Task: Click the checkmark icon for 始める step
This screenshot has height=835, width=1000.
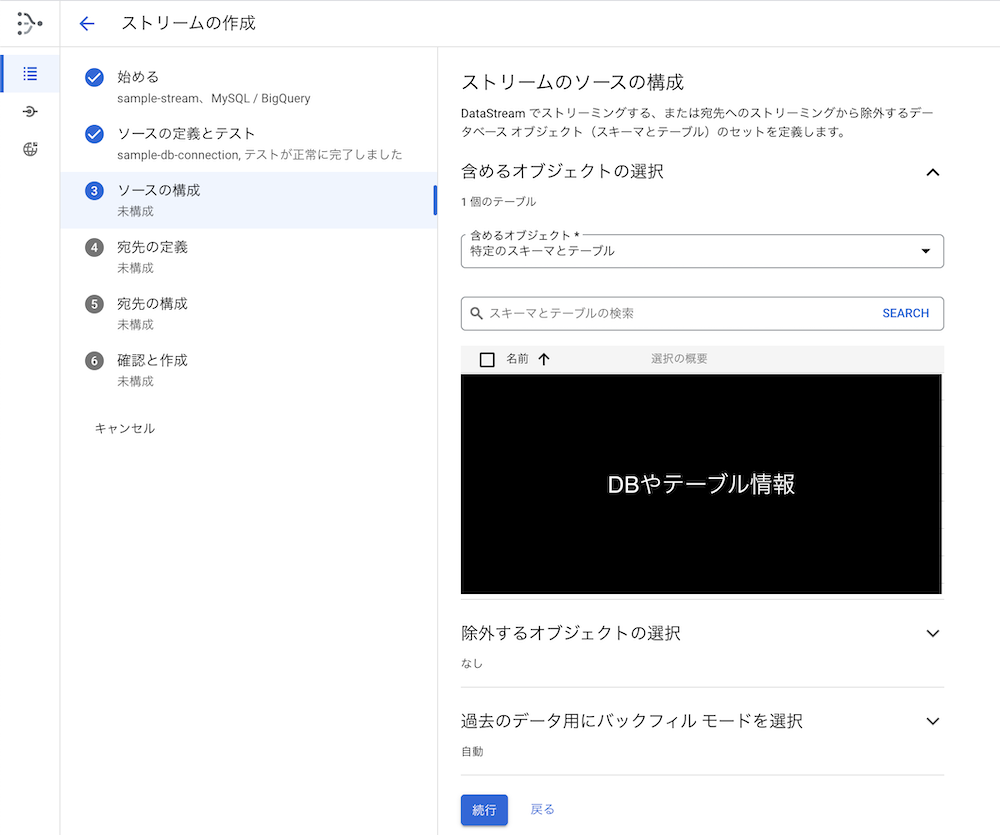Action: 94,77
